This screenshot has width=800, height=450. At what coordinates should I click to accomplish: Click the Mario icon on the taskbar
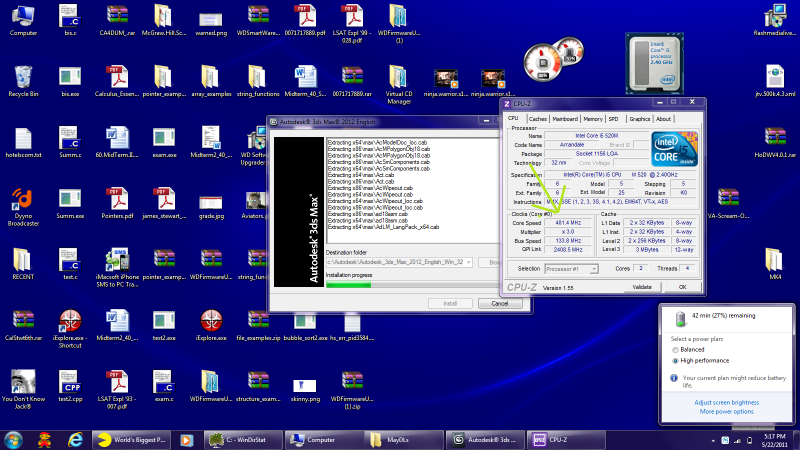pyautogui.click(x=45, y=440)
